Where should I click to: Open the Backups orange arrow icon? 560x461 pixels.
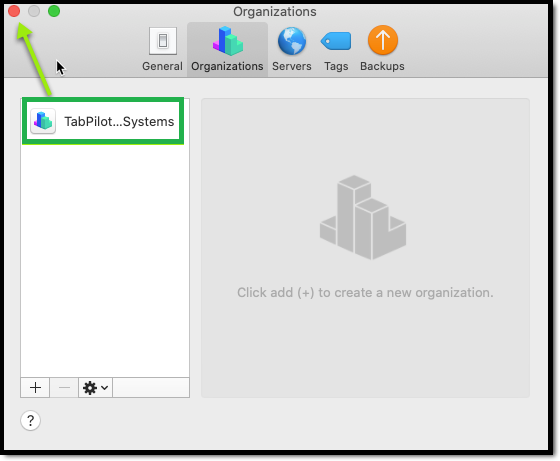[382, 40]
